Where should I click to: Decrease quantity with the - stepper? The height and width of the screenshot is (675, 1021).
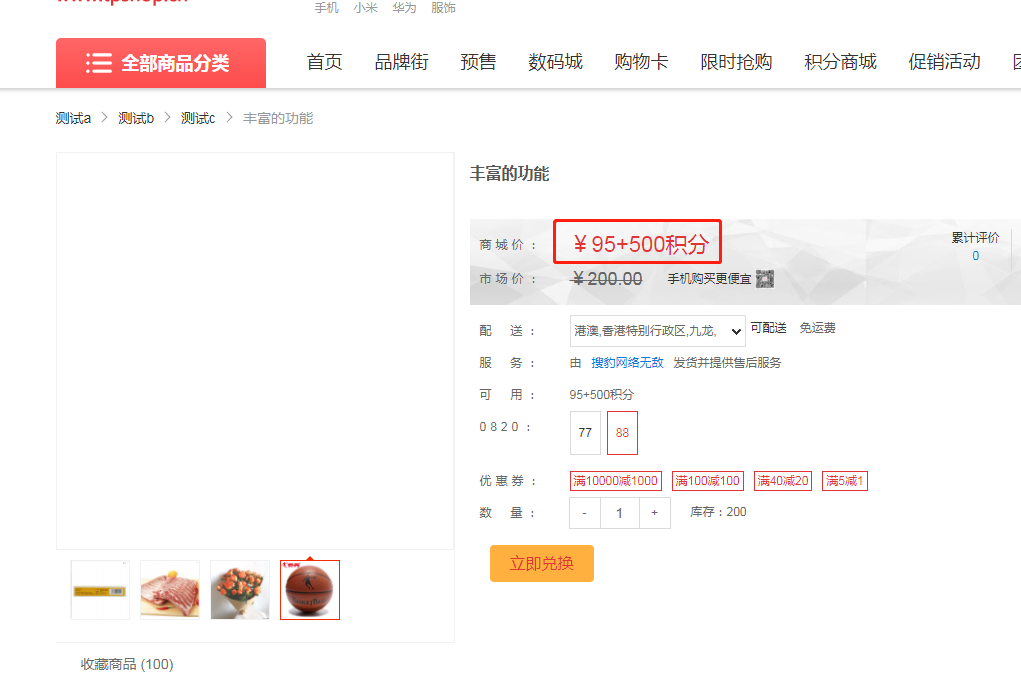[x=584, y=512]
